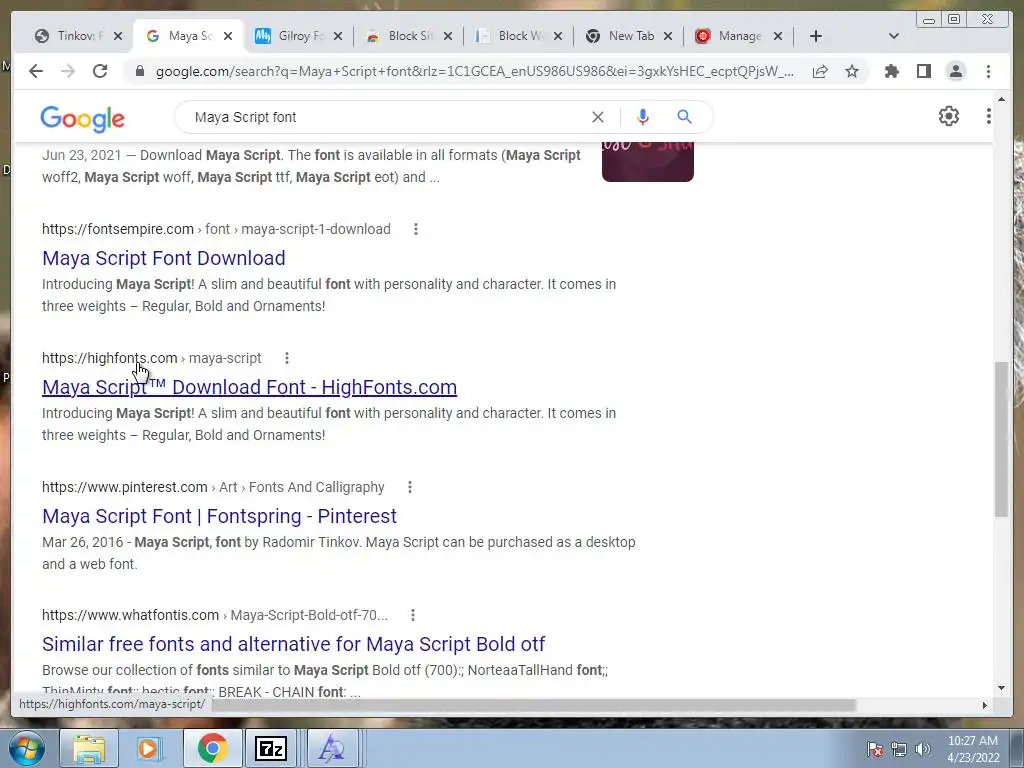Open volume control in system tray
The image size is (1024, 768).
[x=922, y=749]
